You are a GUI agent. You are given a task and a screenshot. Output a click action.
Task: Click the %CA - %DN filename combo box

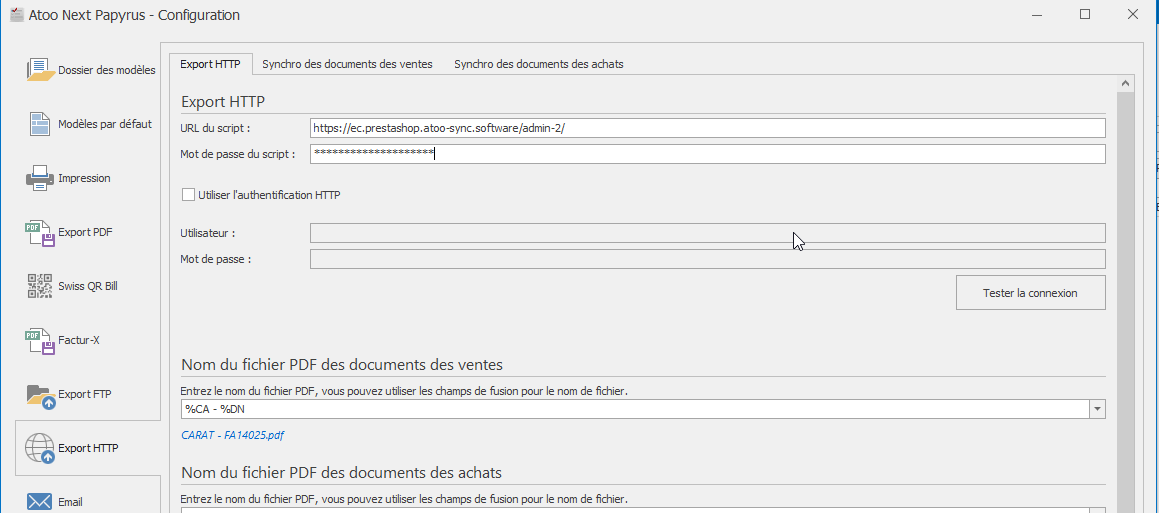(x=634, y=409)
